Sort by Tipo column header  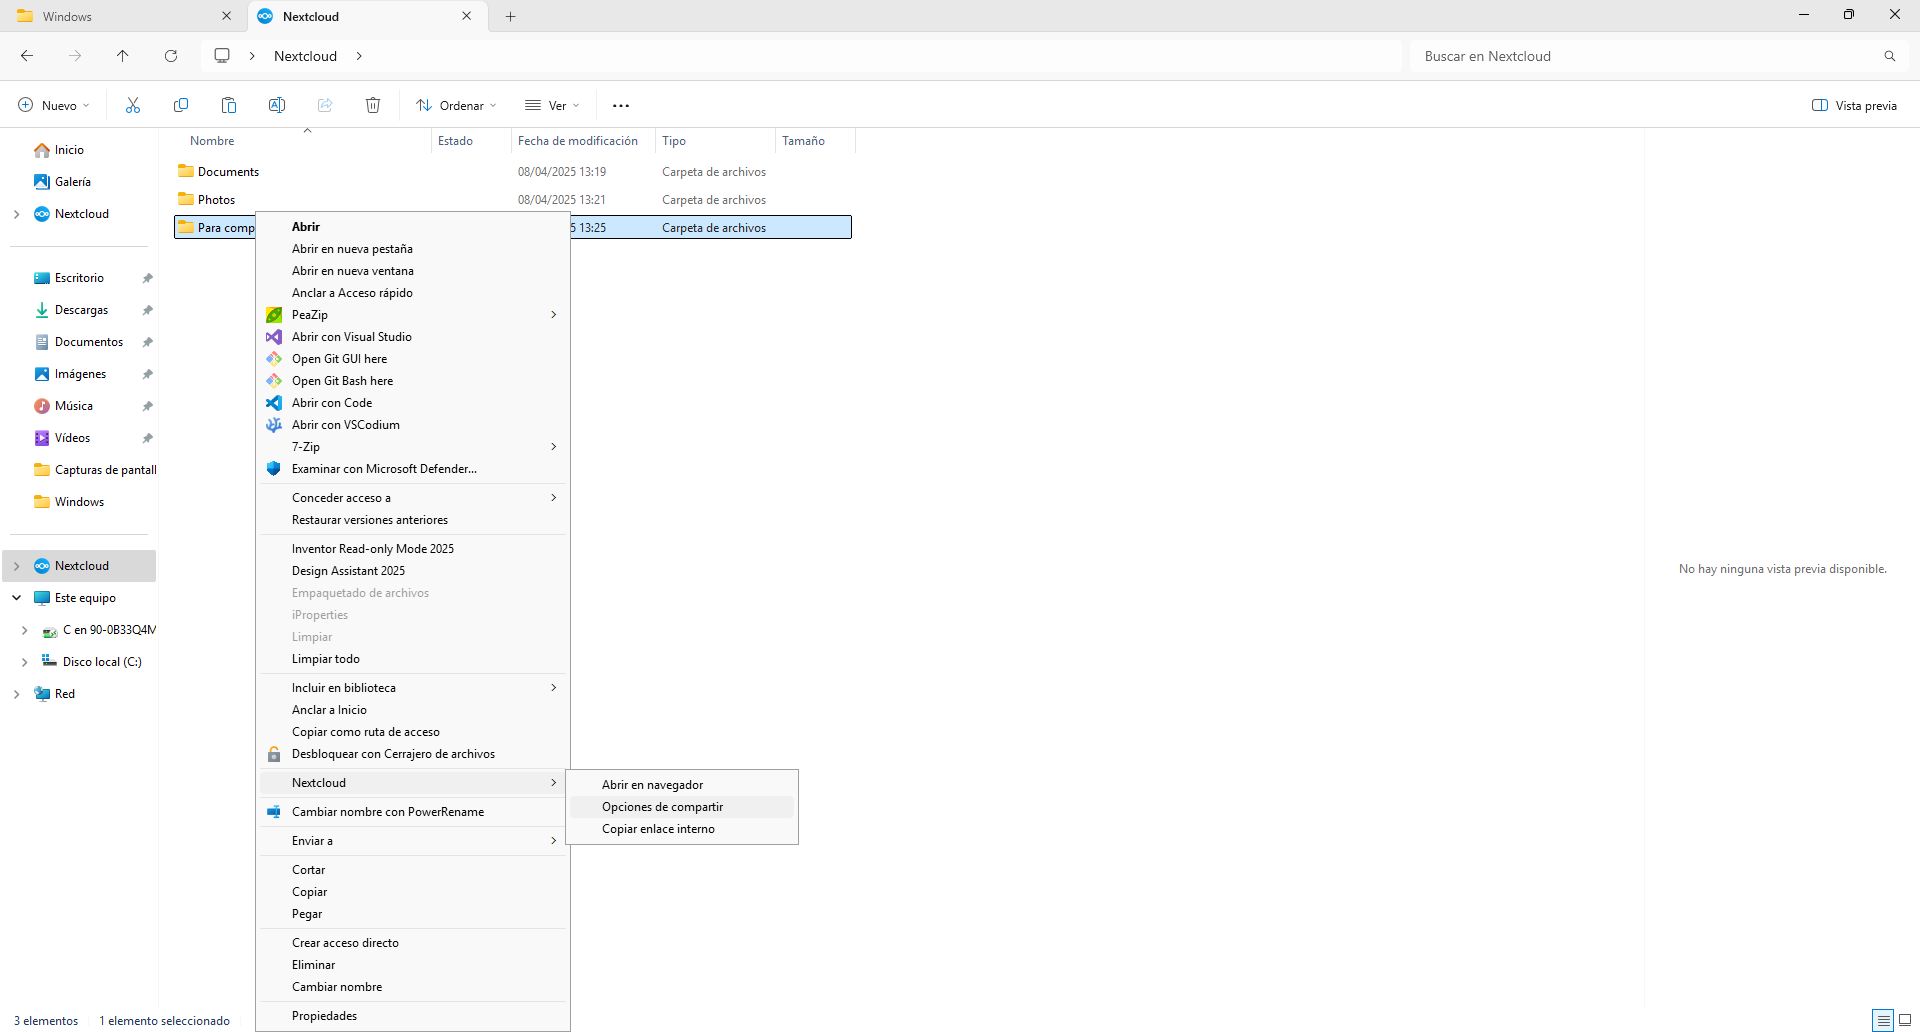click(715, 141)
